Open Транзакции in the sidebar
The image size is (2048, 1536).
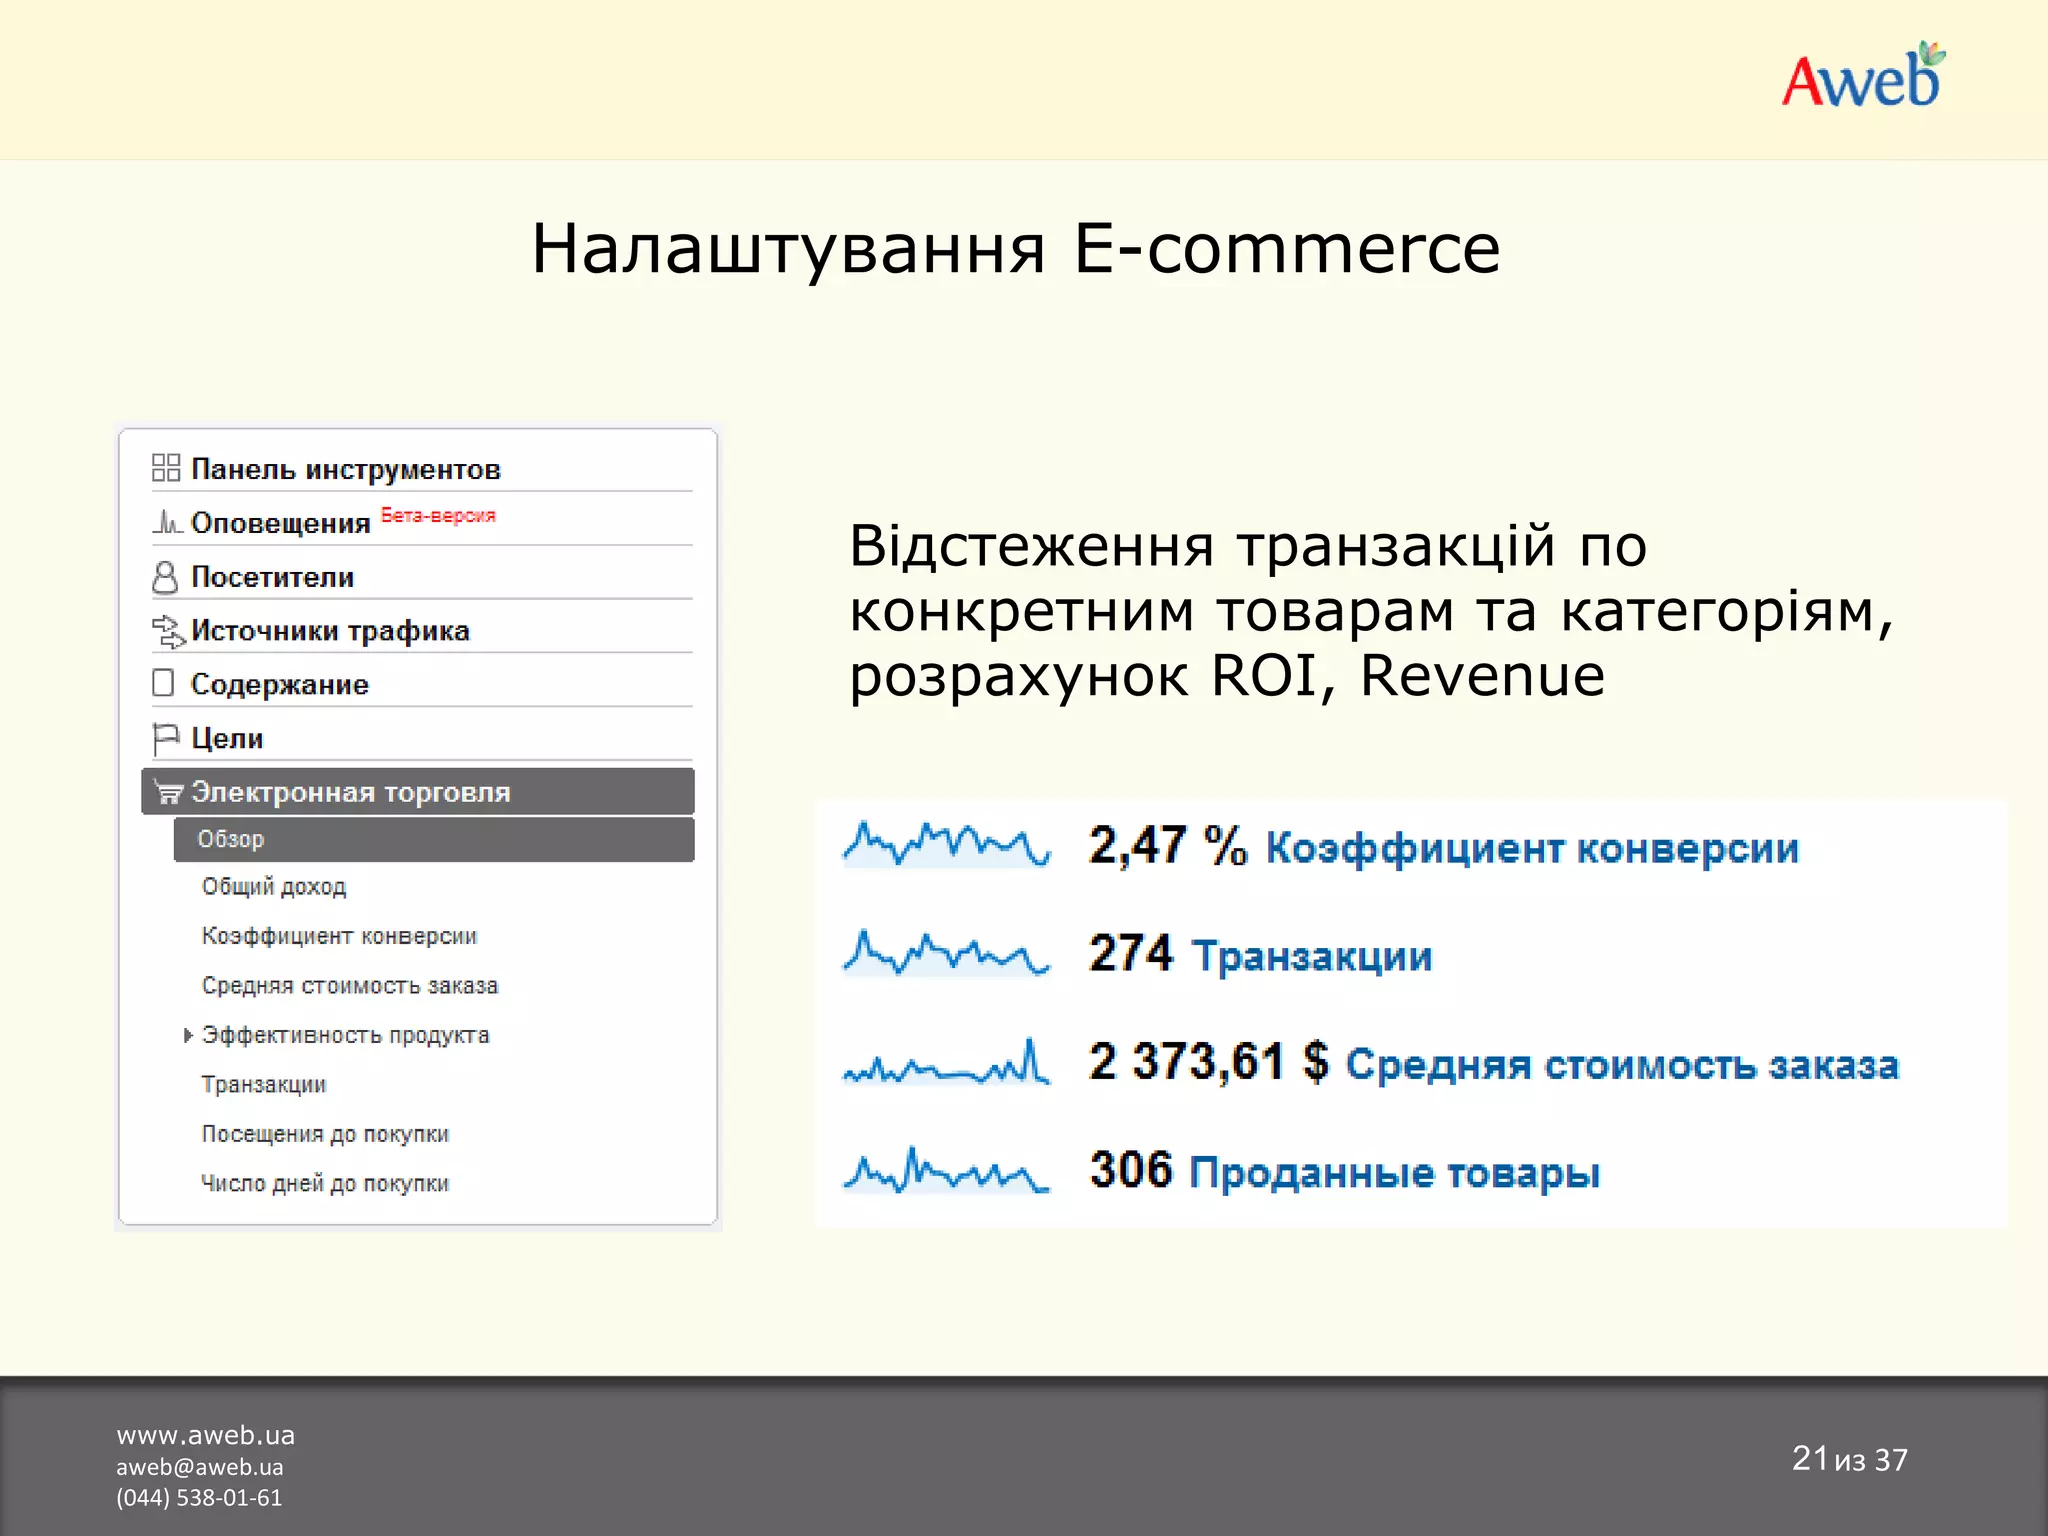pos(263,1085)
